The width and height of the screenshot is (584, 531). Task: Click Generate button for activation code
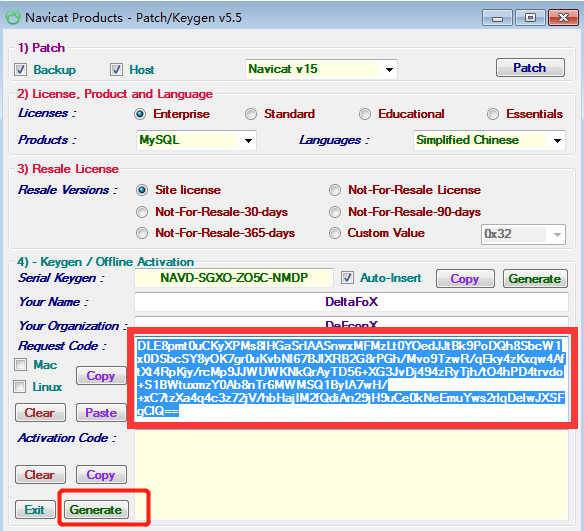tap(96, 509)
